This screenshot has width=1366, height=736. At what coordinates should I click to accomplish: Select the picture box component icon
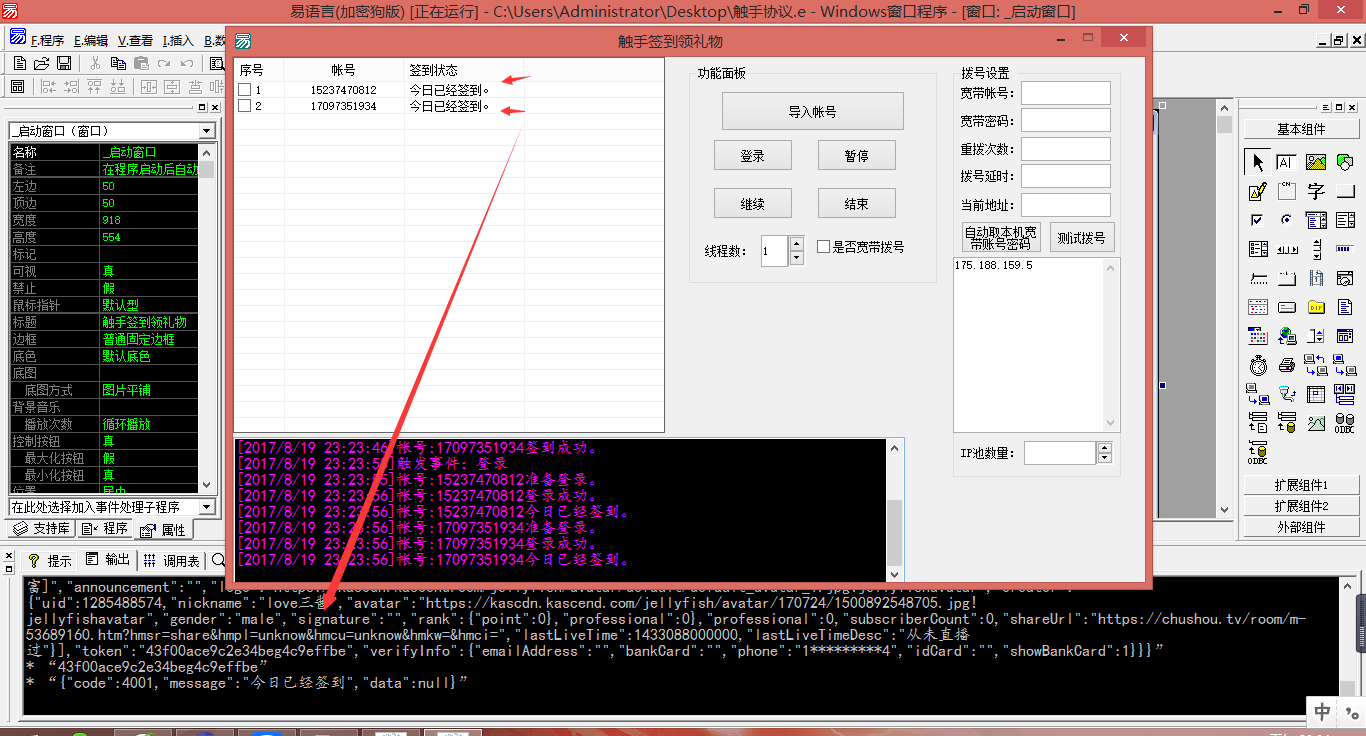pyautogui.click(x=1316, y=162)
